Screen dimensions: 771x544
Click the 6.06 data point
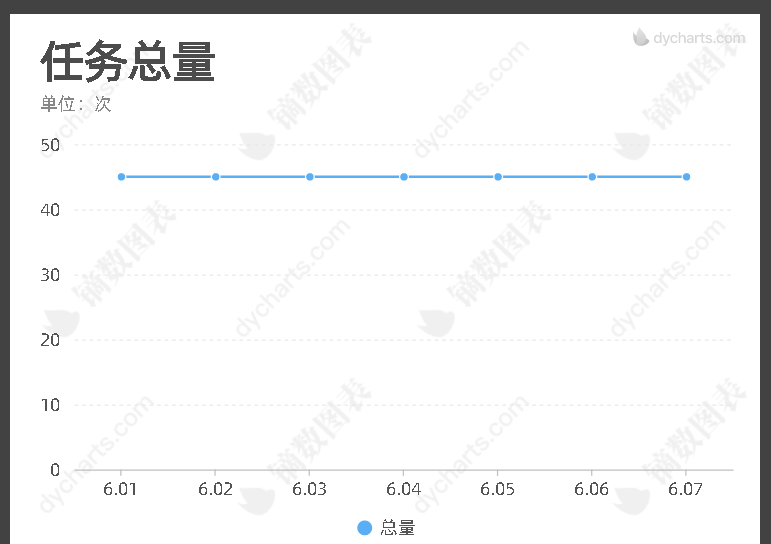(592, 177)
